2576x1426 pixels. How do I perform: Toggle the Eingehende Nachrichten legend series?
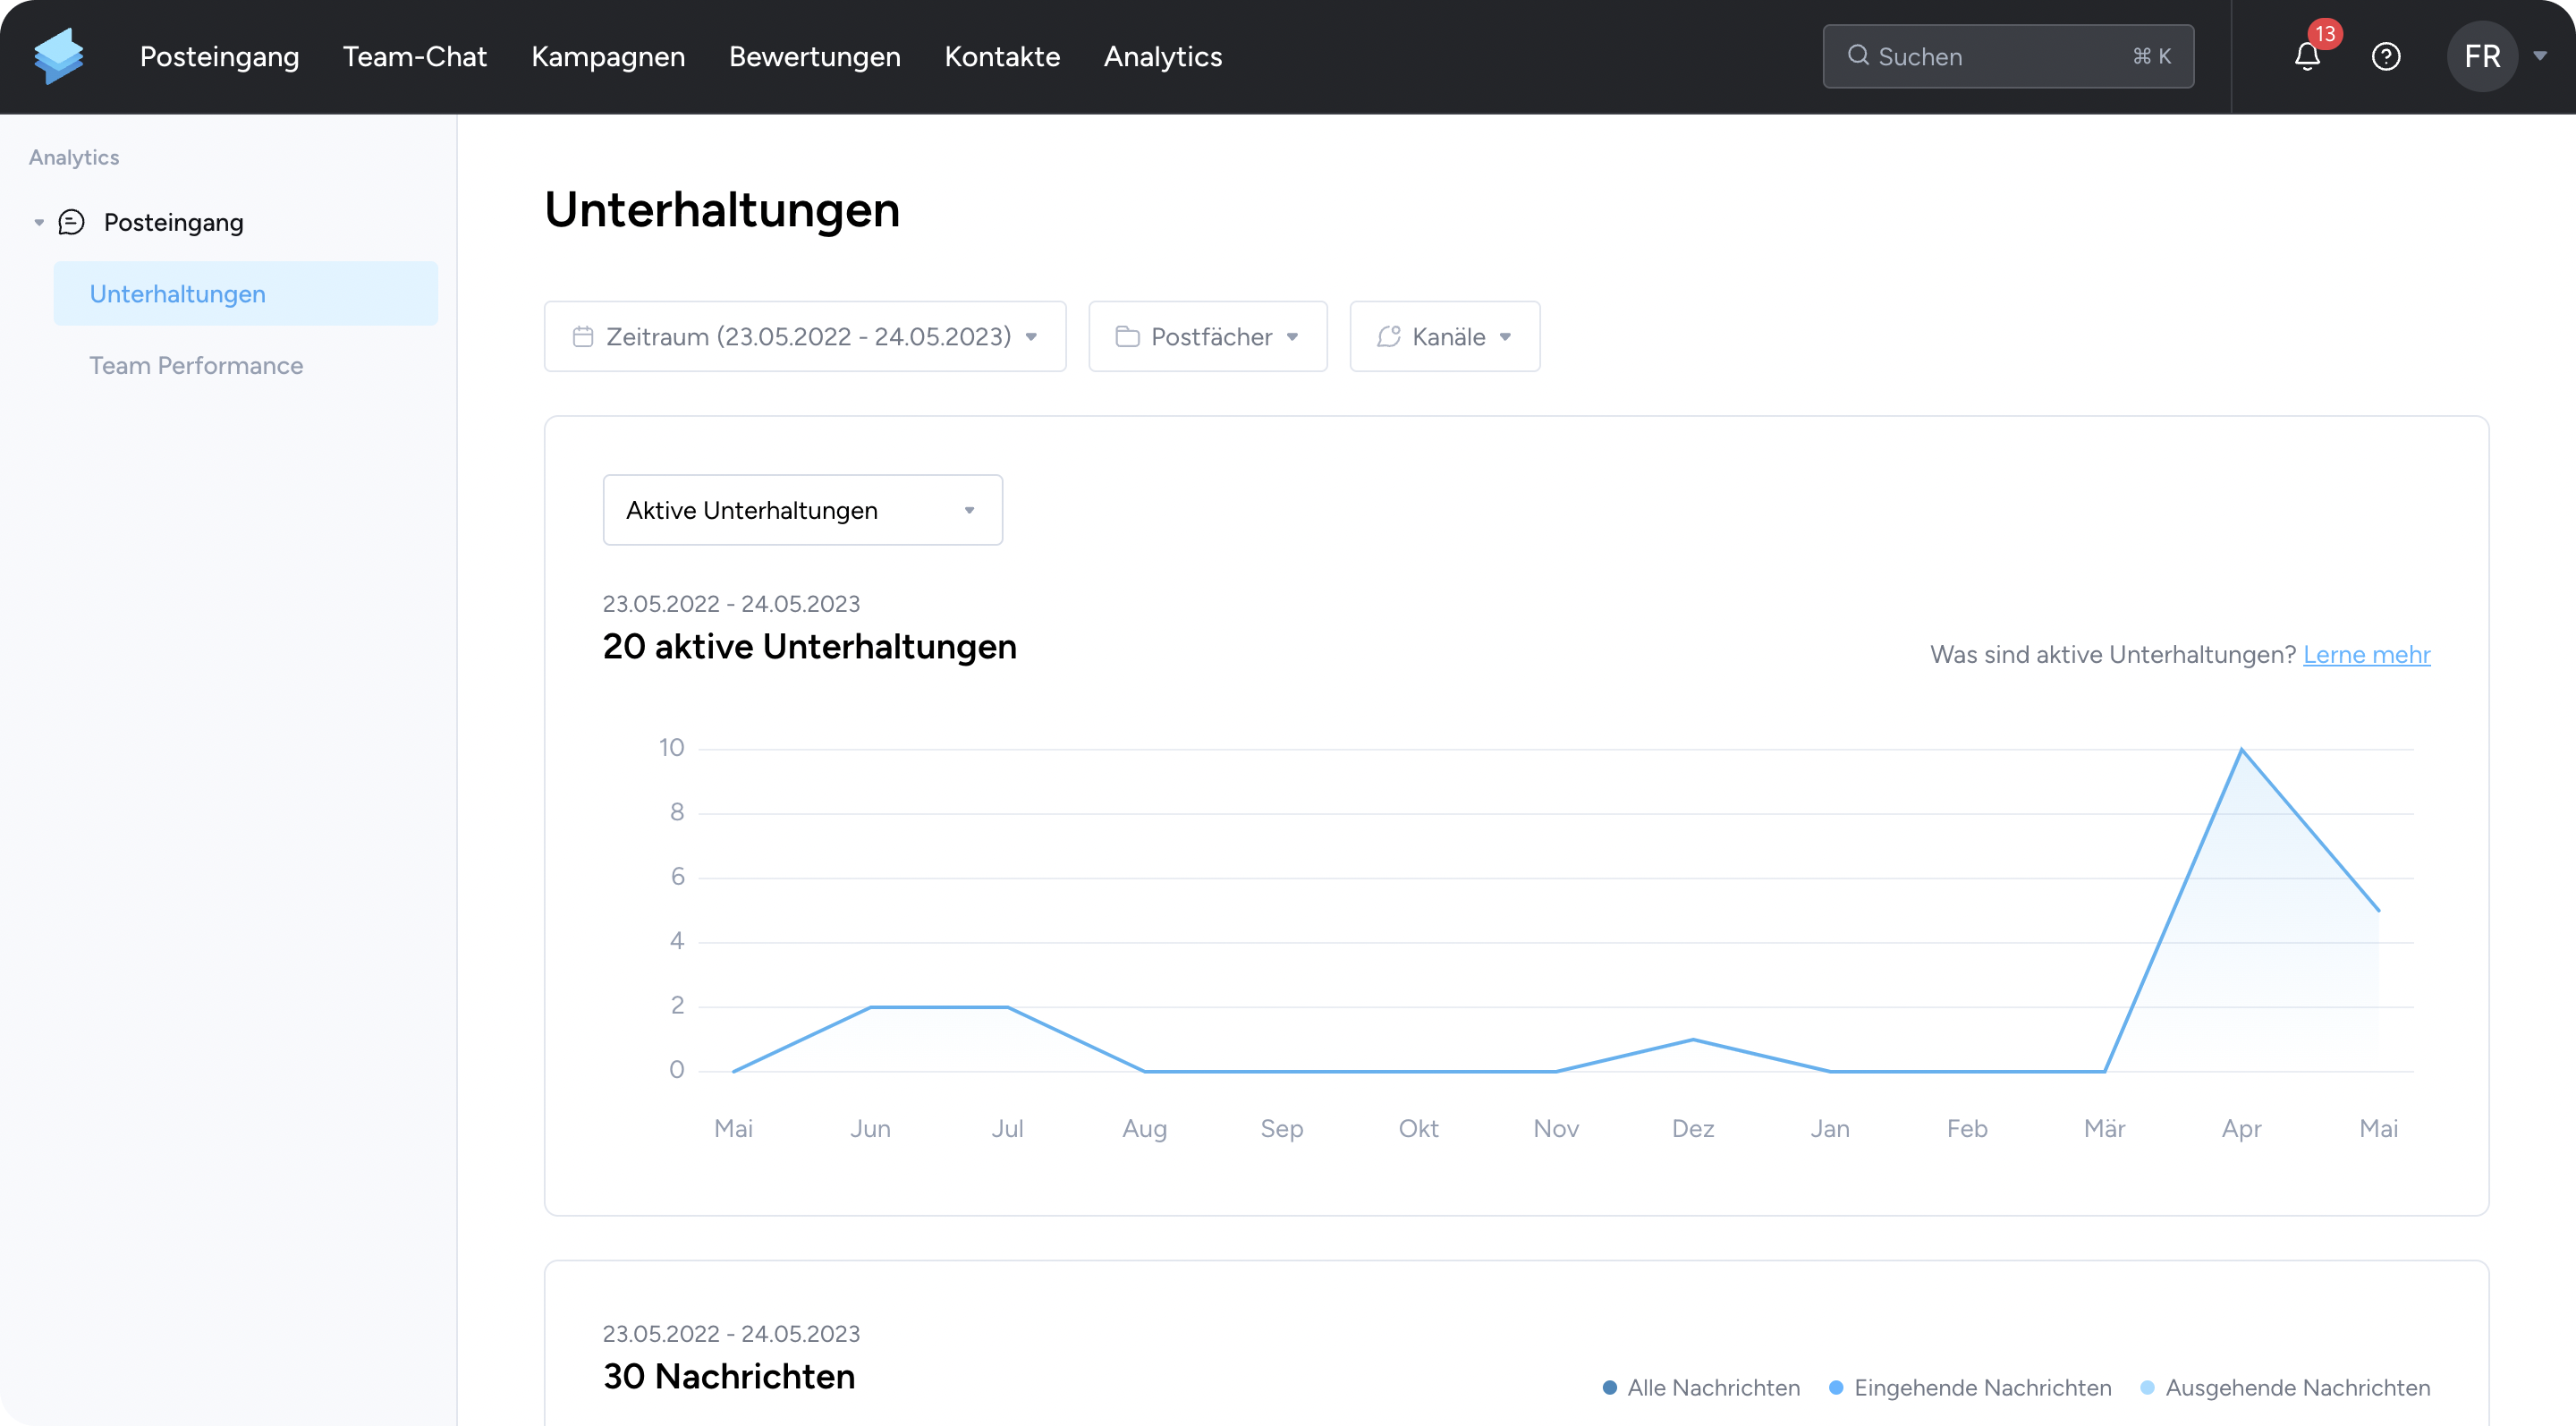1970,1388
